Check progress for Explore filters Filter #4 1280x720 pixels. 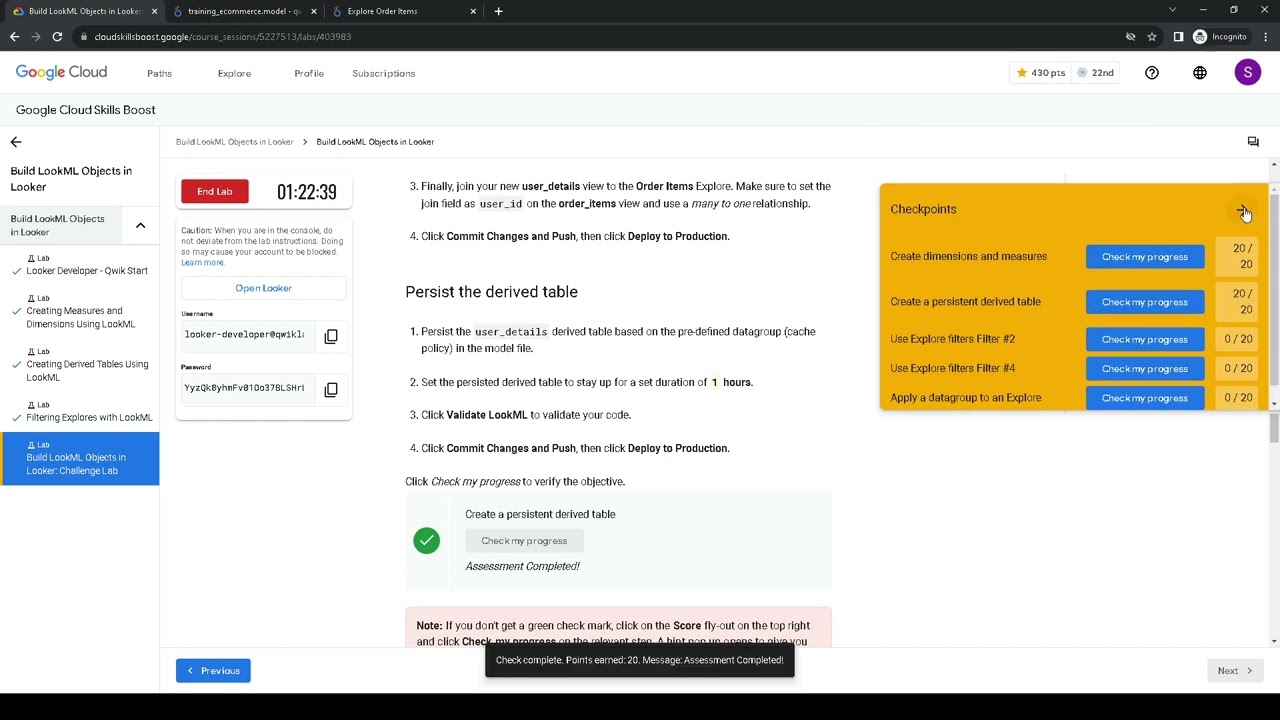1145,369
